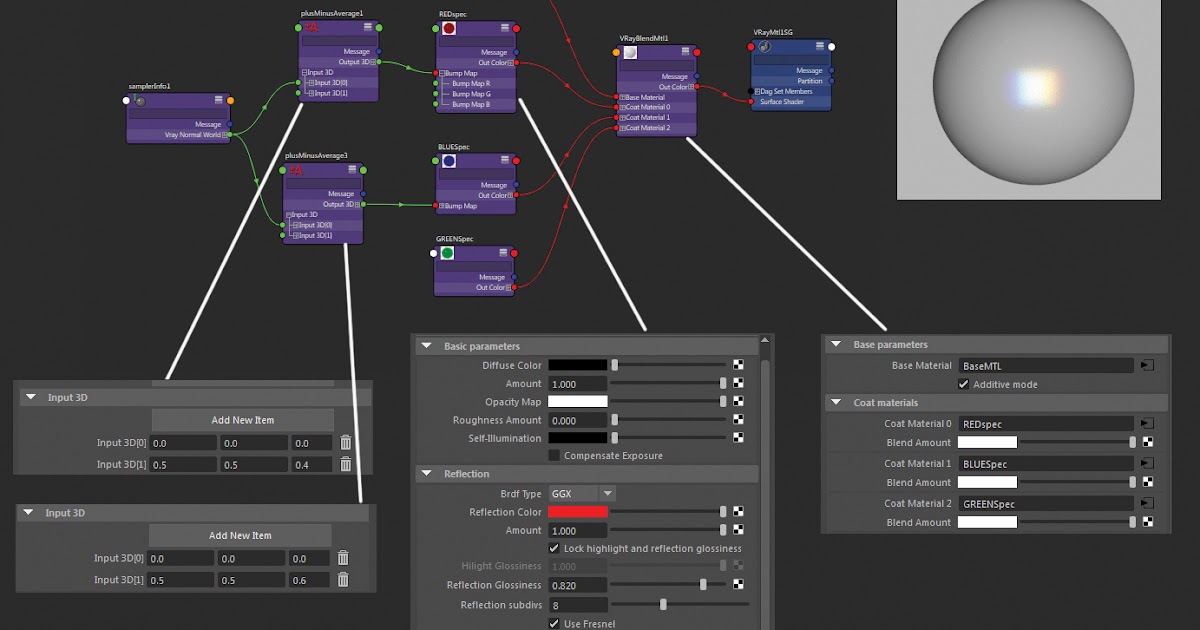
Task: Click the red Reflection Color swatch
Action: click(x=580, y=511)
